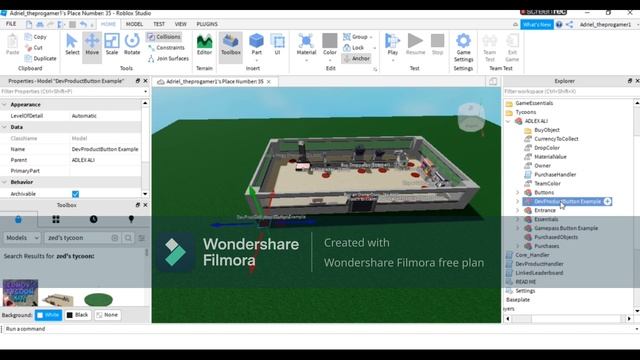The width and height of the screenshot is (640, 360).
Task: Close the Place Number 35 viewport tab
Action: pos(269,82)
